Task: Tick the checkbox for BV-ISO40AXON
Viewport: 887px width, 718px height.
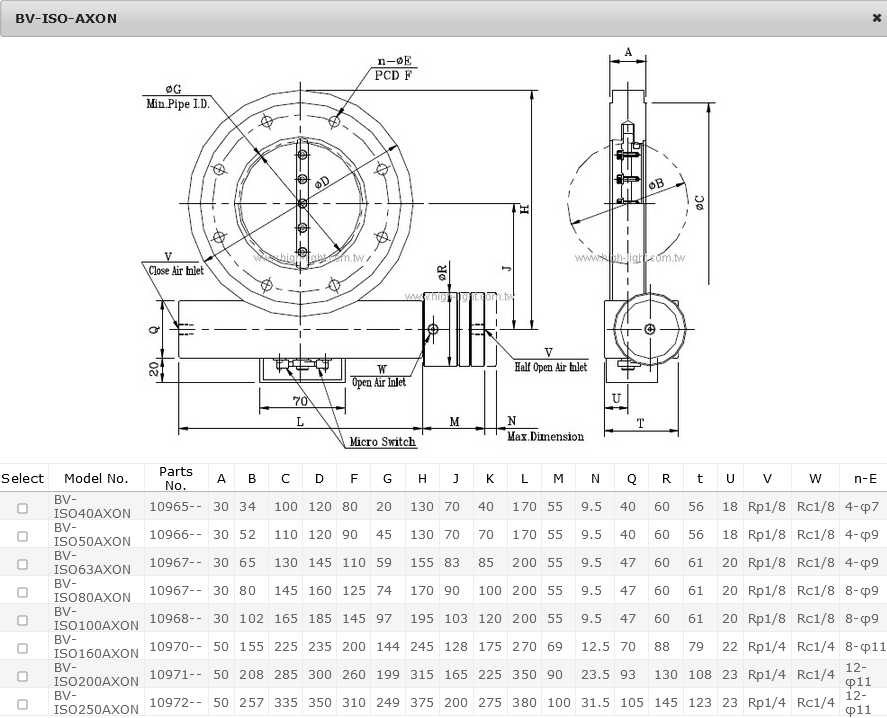Action: click(x=22, y=508)
